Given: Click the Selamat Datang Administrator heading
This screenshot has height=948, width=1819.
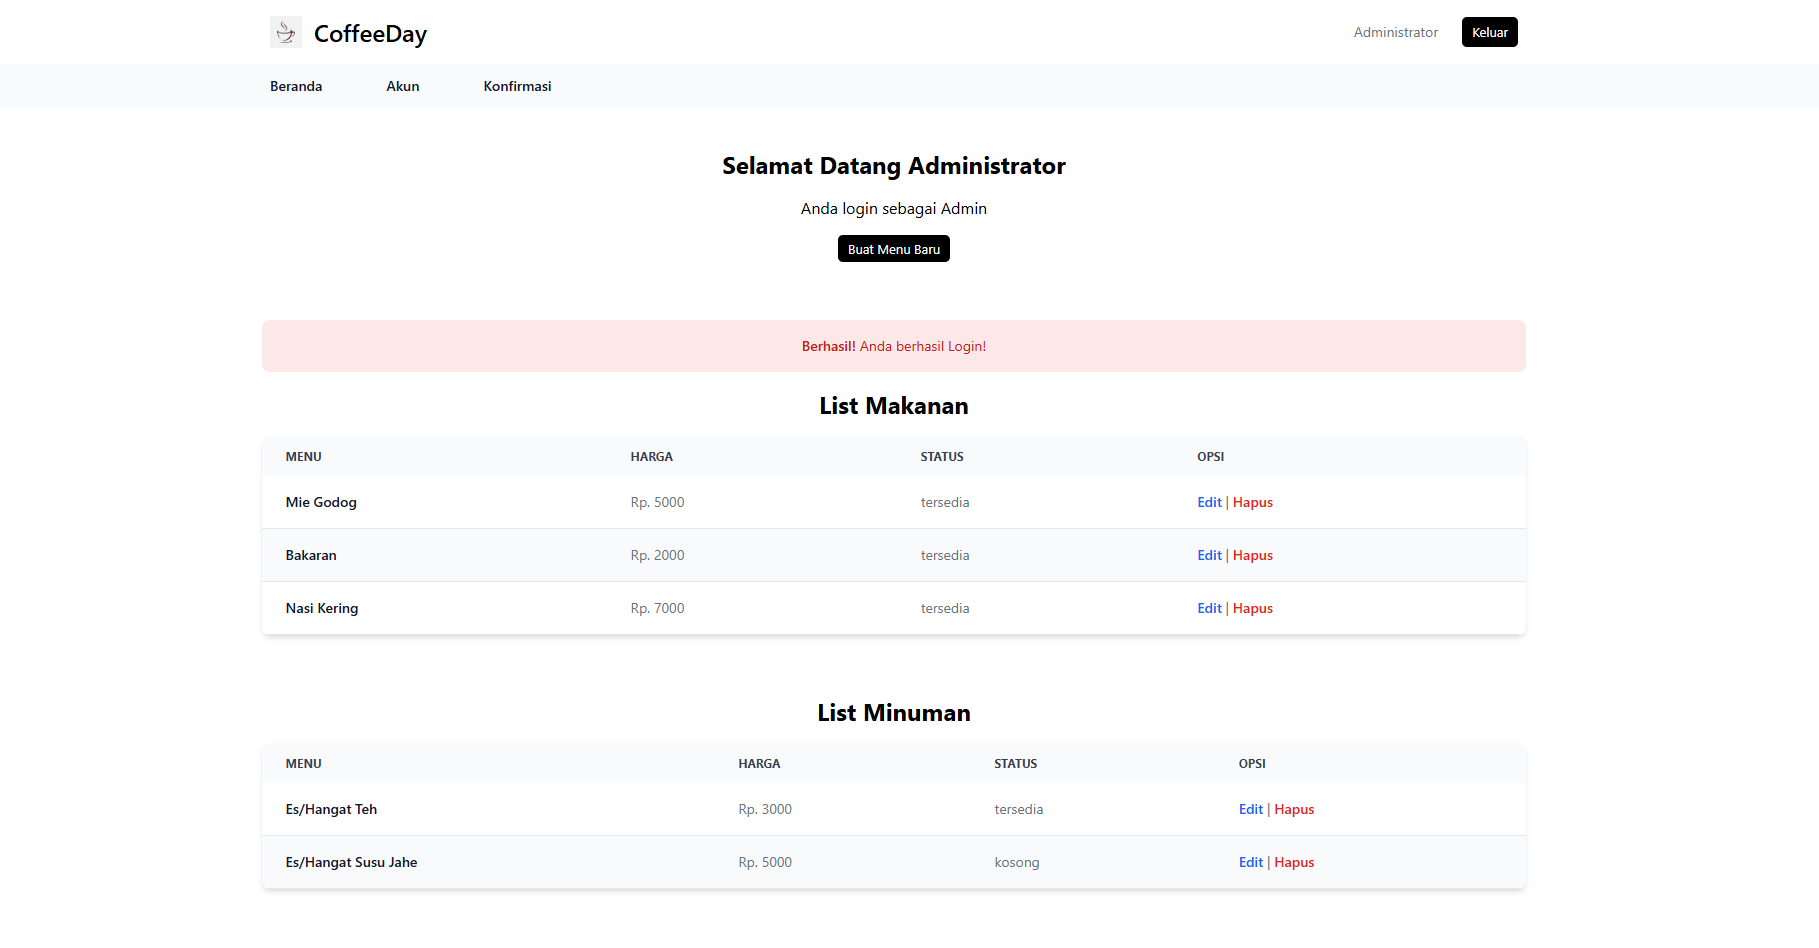Looking at the screenshot, I should pos(894,166).
